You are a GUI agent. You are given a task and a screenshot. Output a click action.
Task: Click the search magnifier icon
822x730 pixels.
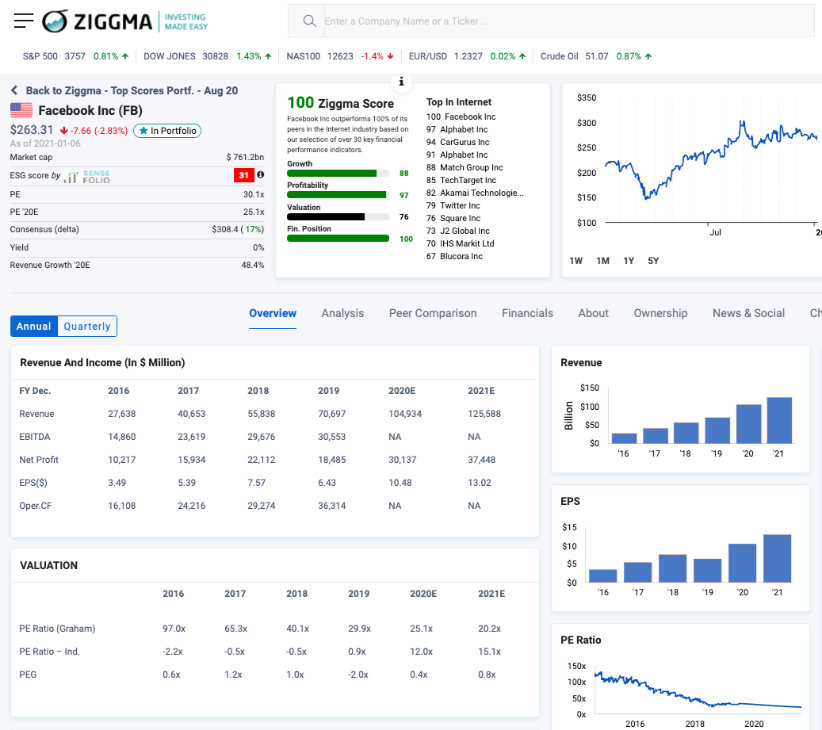309,21
